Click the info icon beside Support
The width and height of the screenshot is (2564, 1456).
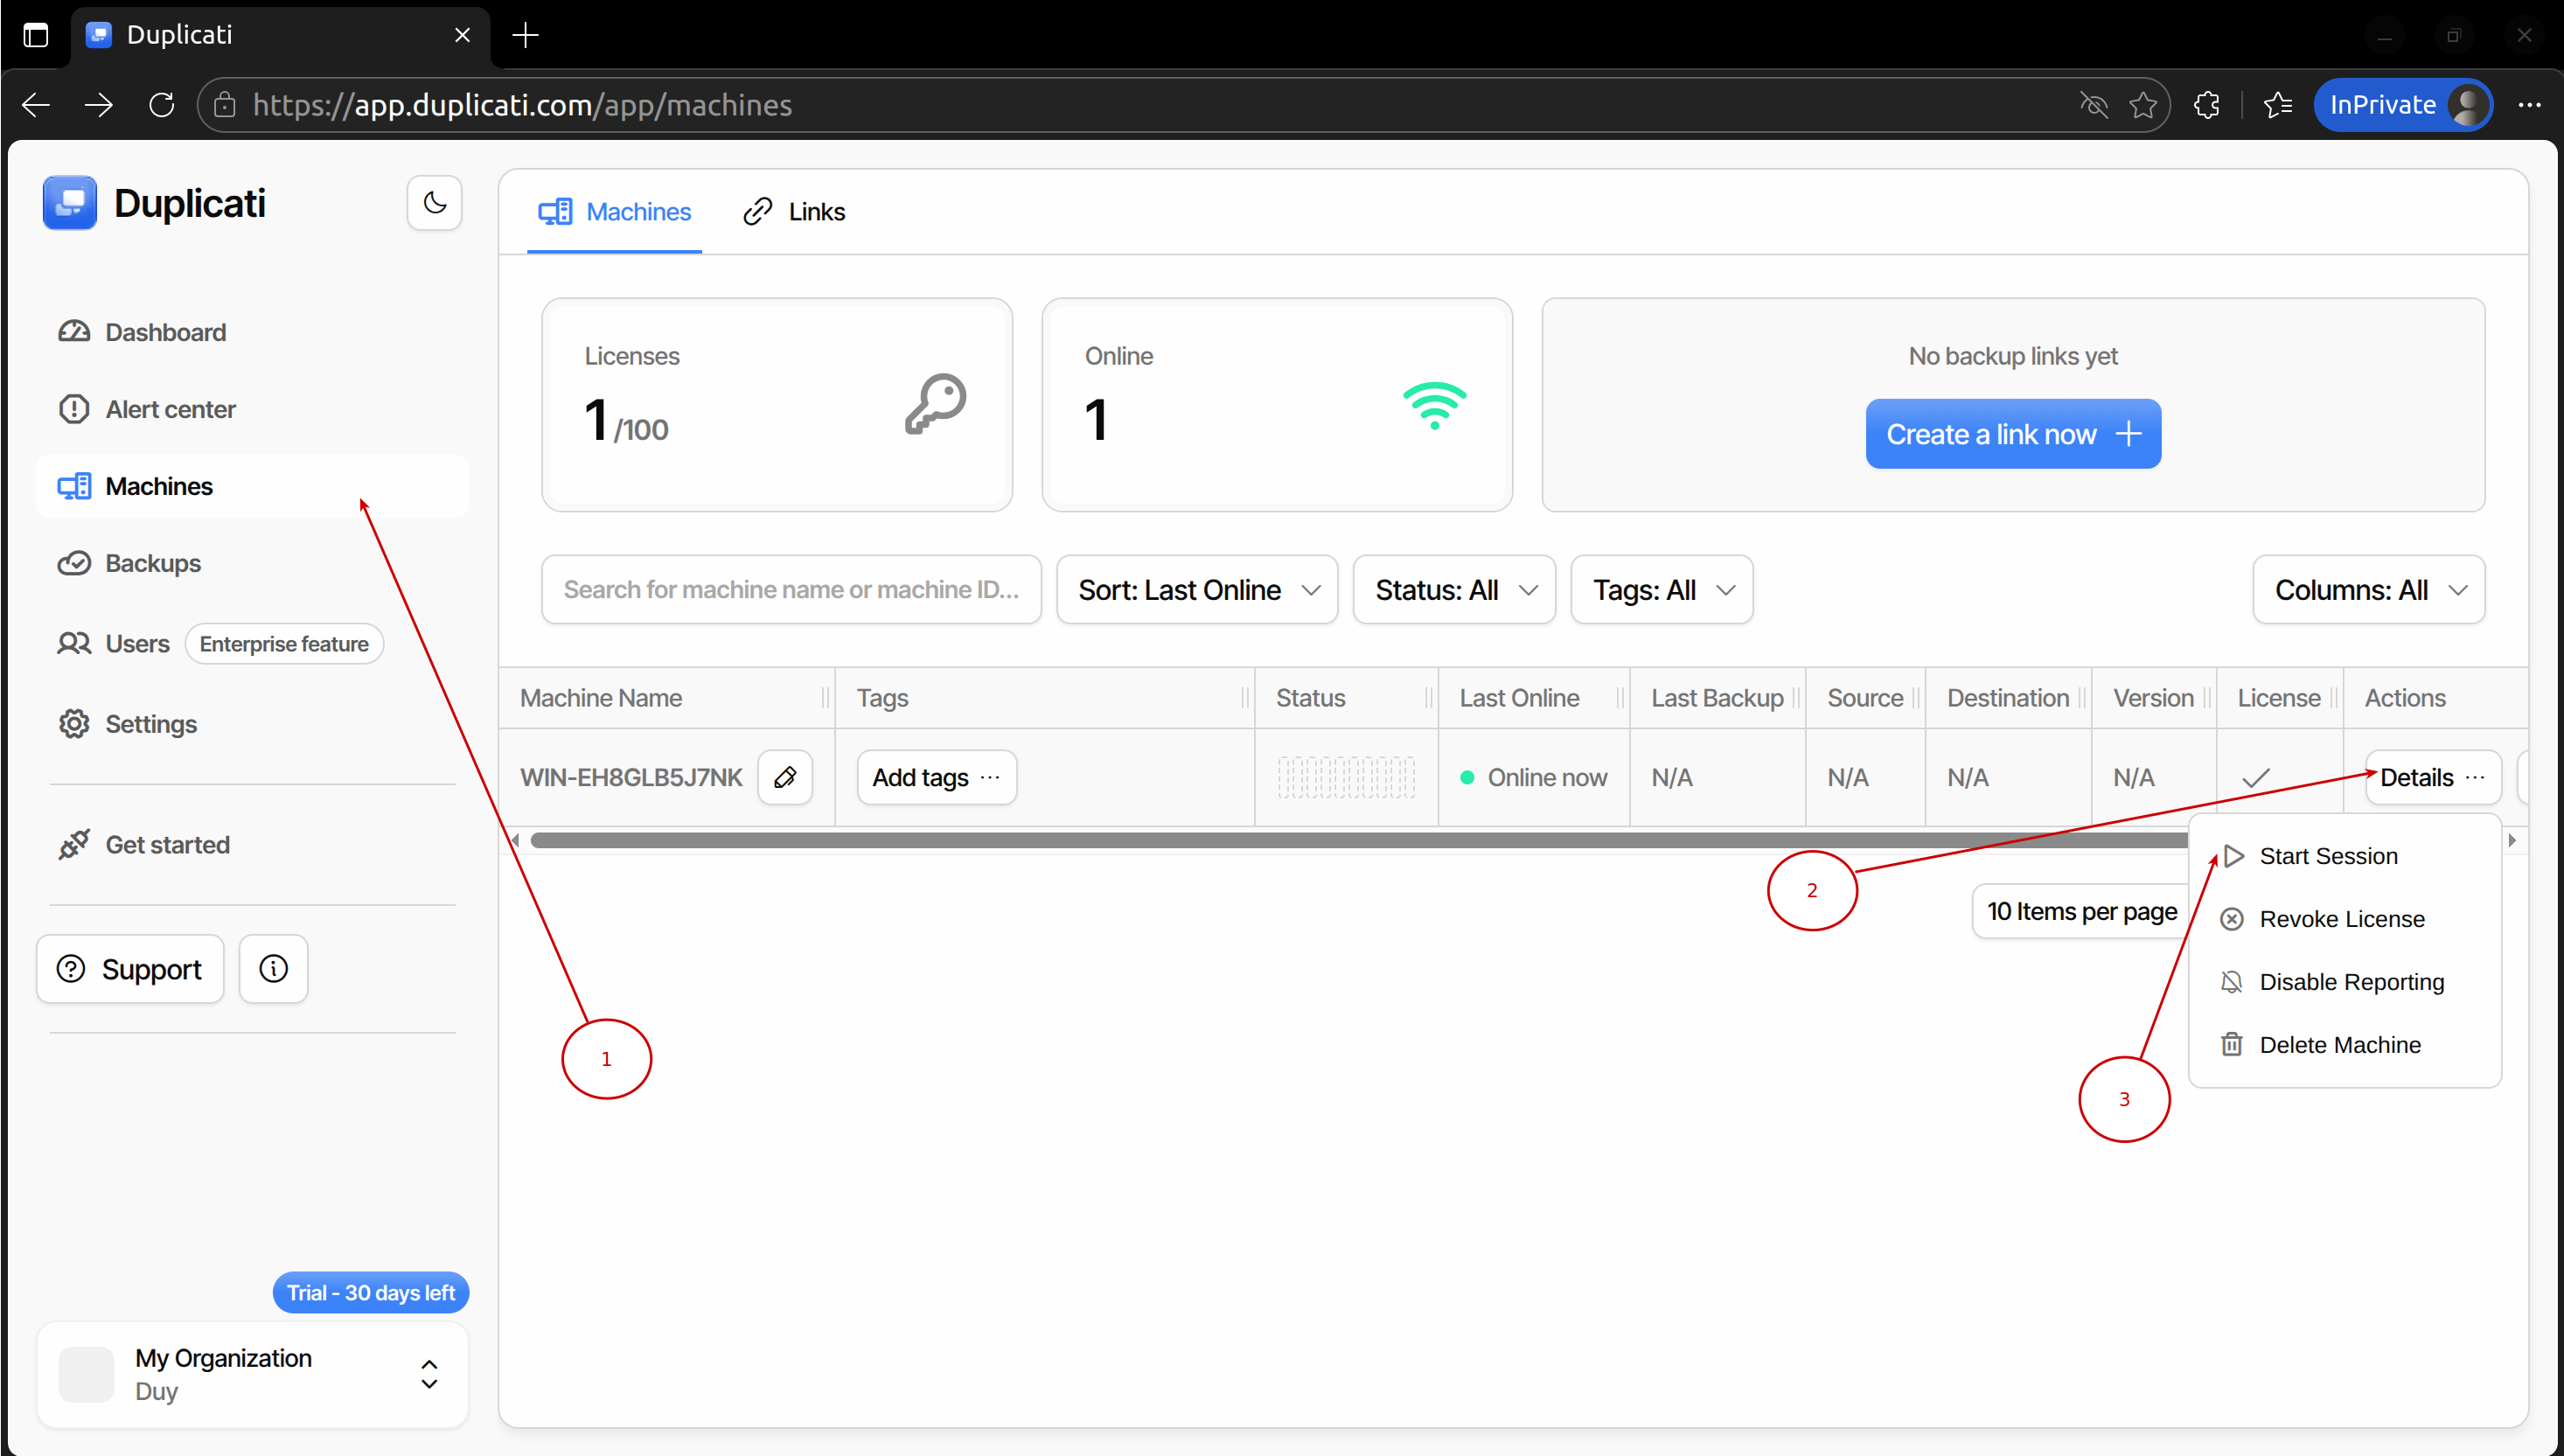(273, 968)
